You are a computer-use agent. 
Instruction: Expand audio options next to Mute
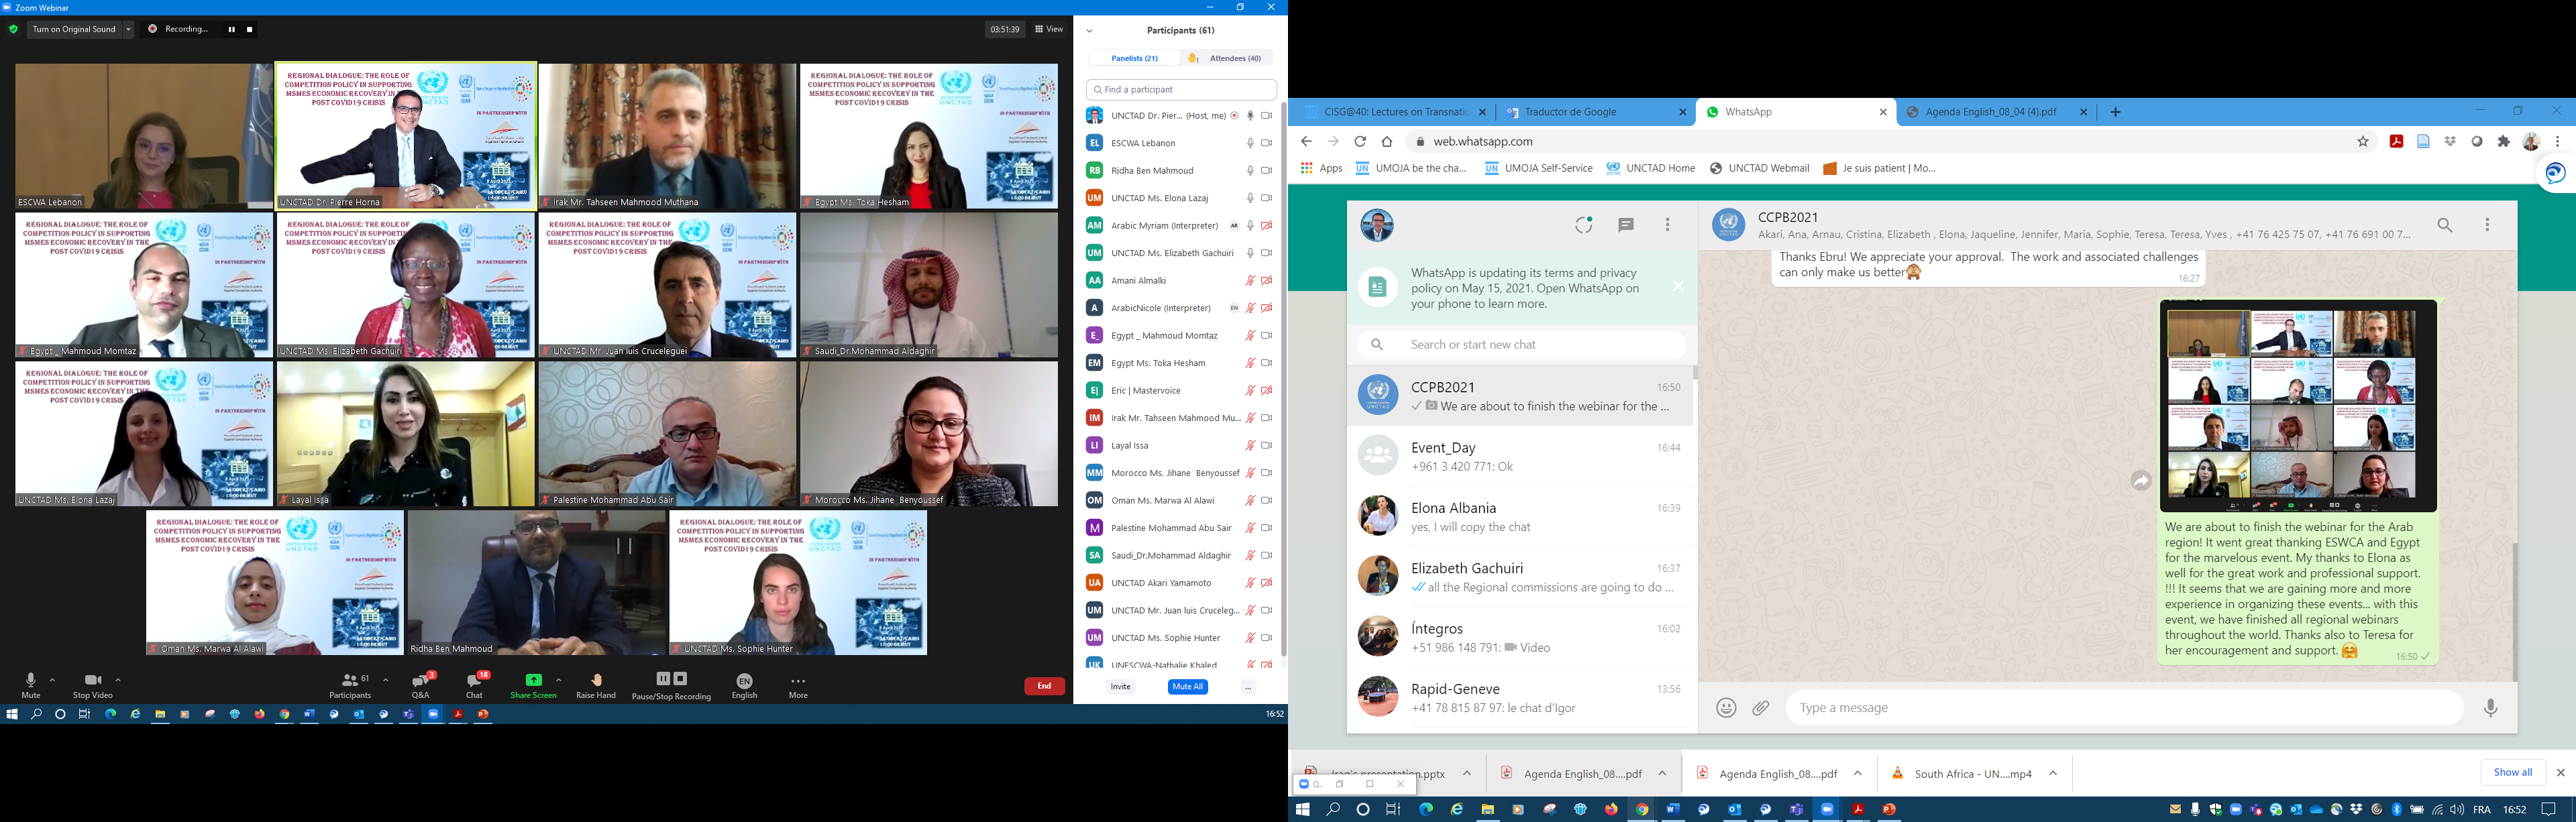coord(52,680)
